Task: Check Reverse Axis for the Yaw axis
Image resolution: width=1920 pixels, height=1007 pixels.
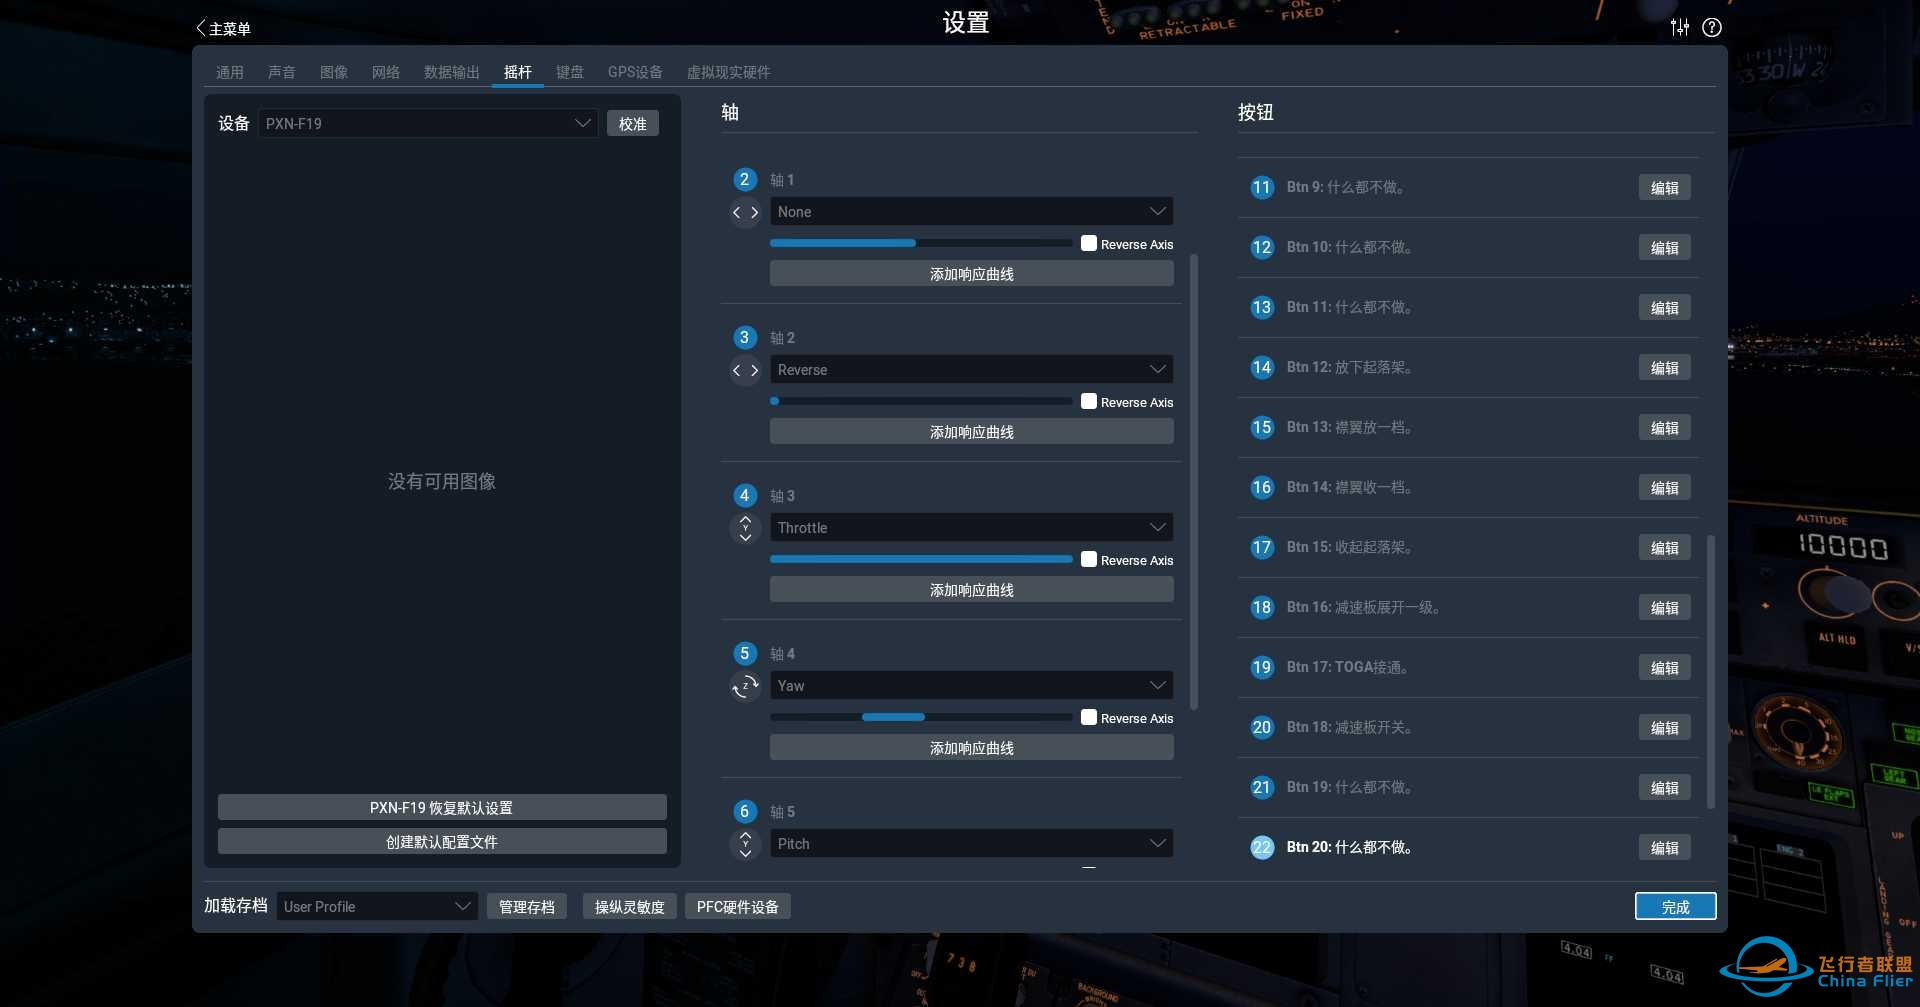Action: [x=1088, y=717]
